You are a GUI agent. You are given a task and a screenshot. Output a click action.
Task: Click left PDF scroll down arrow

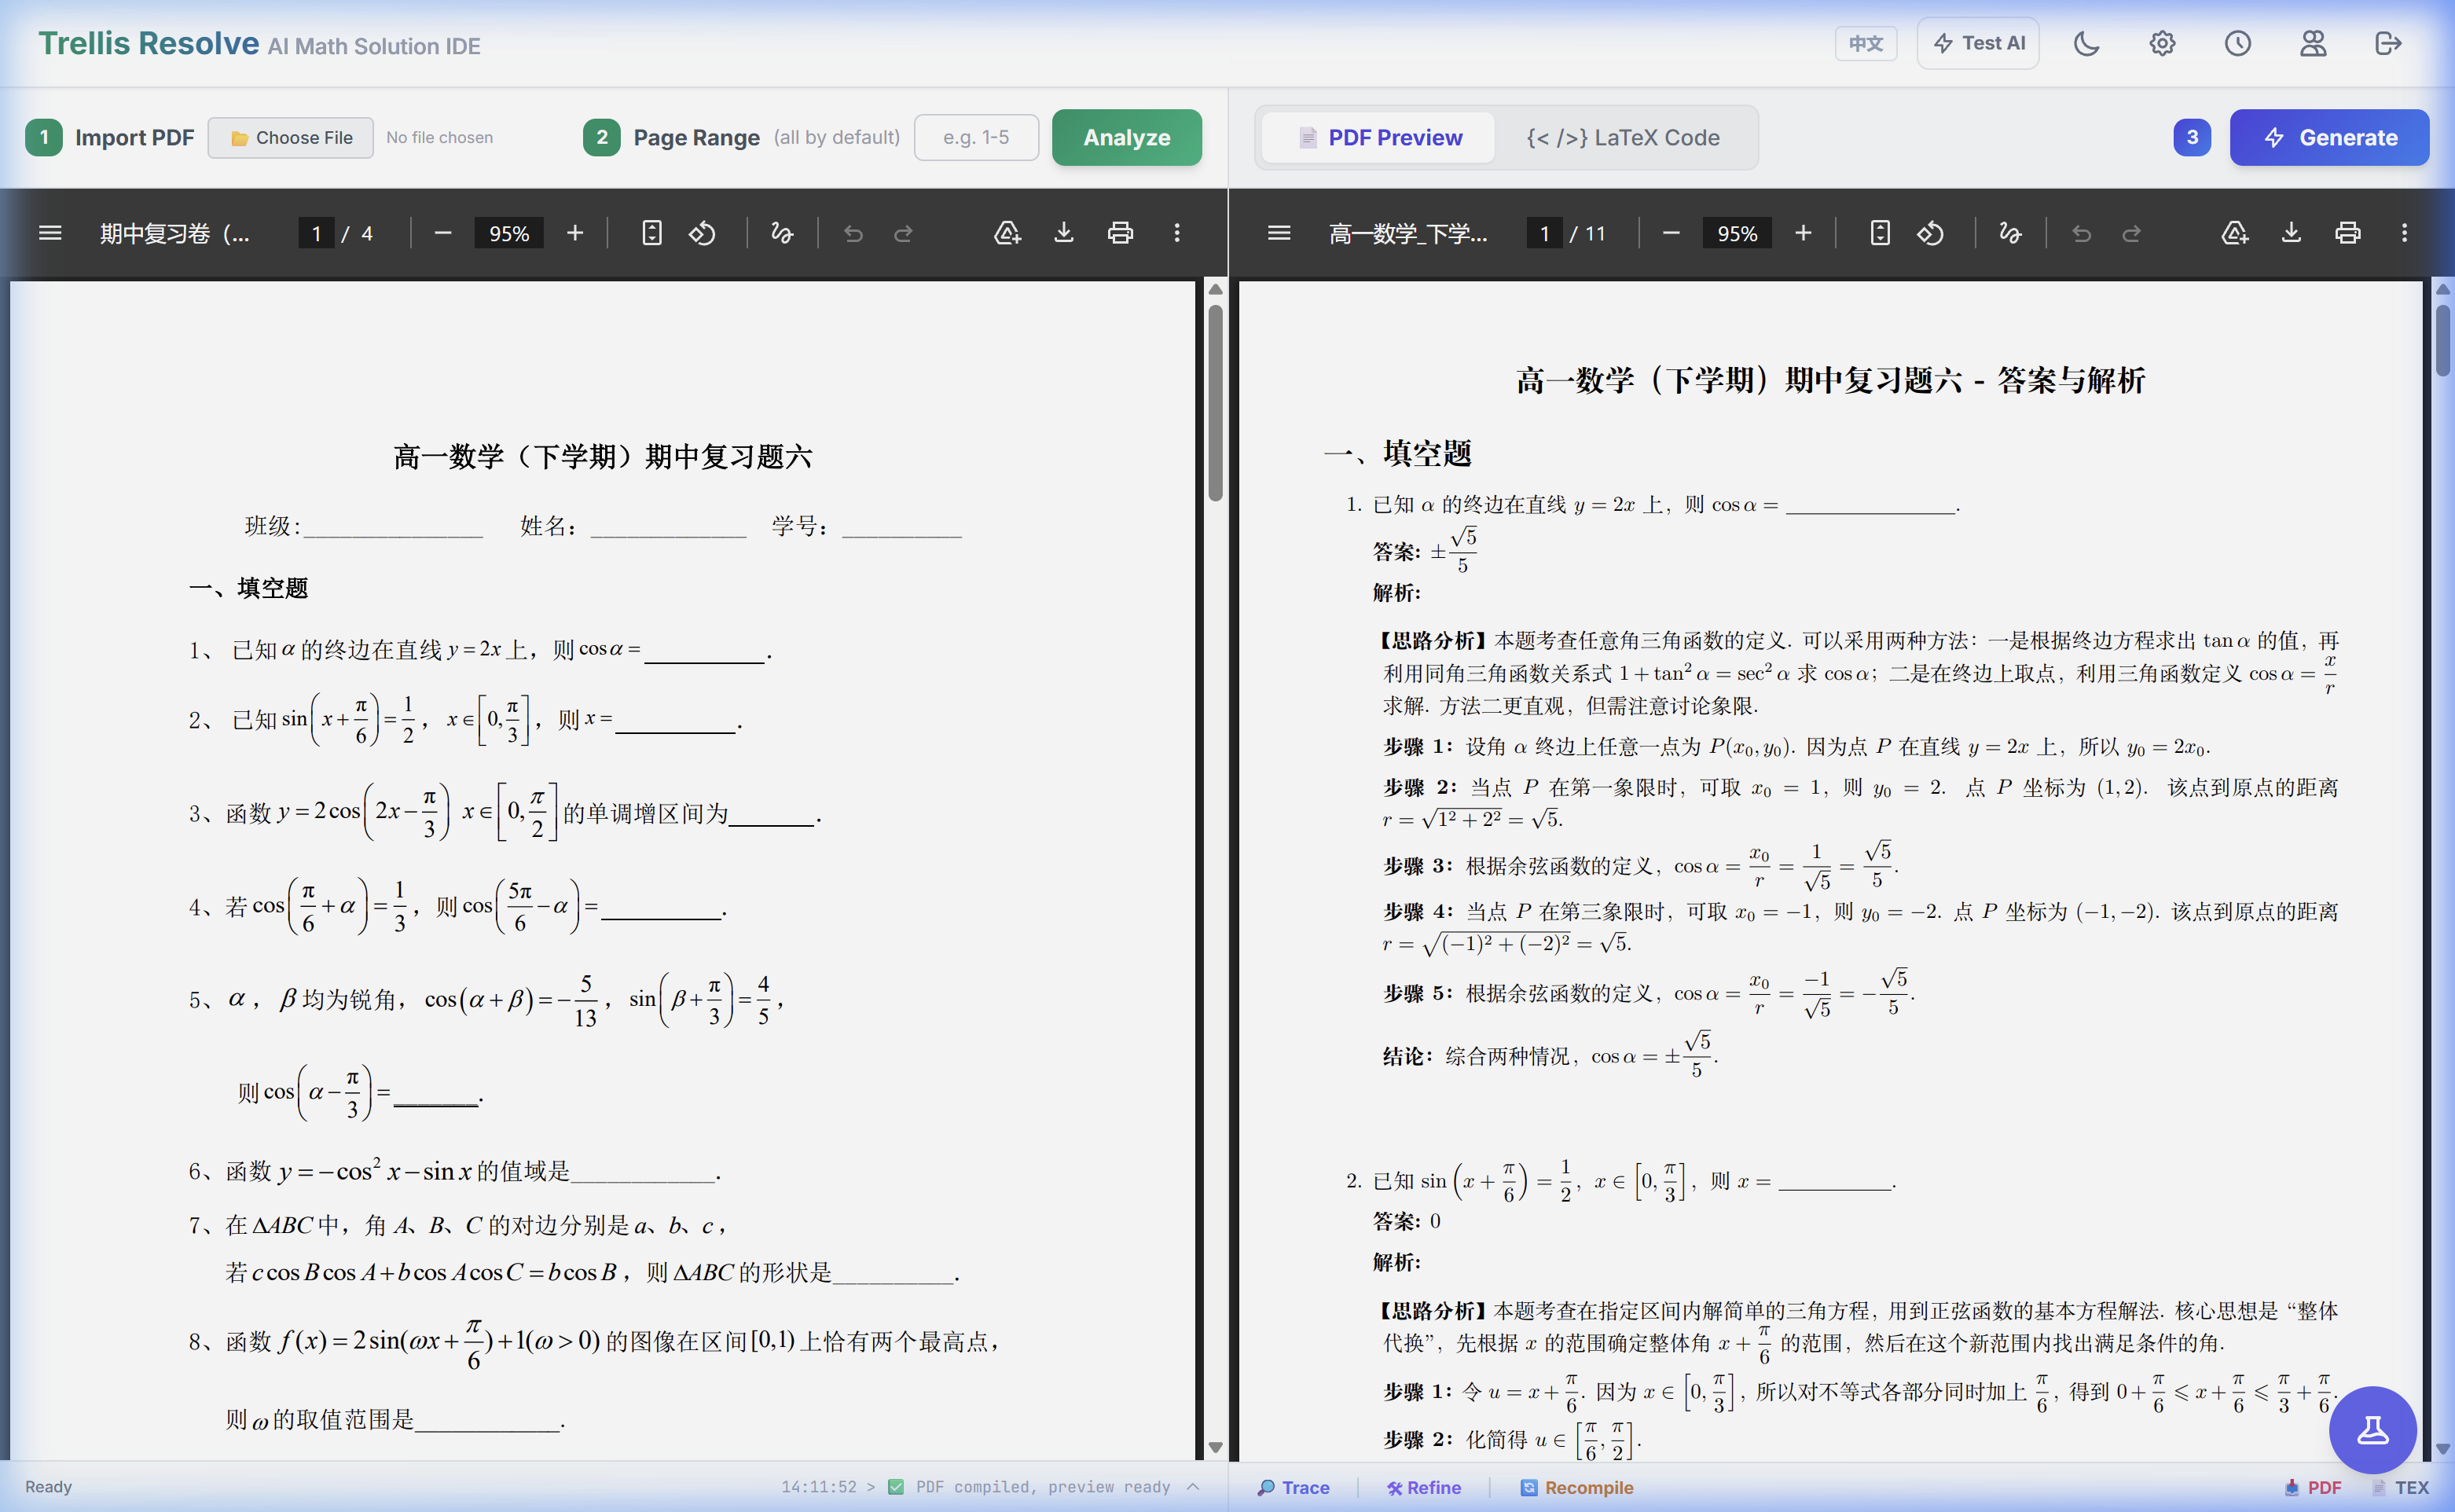point(1215,1447)
